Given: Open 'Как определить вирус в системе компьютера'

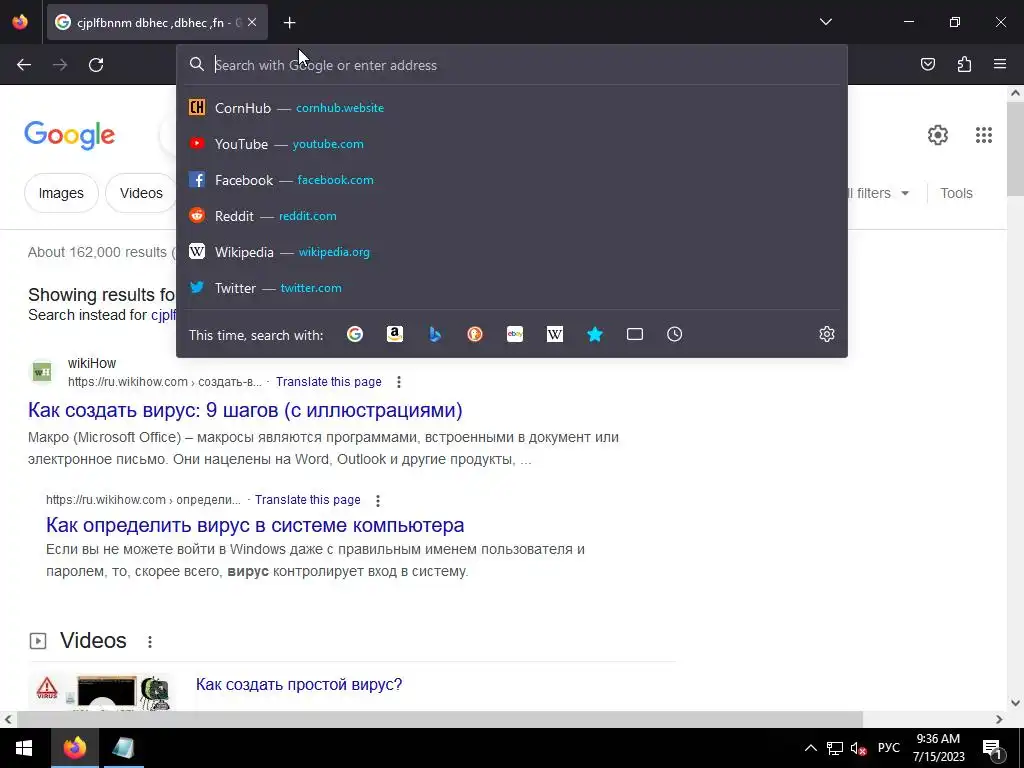Looking at the screenshot, I should pyautogui.click(x=255, y=525).
